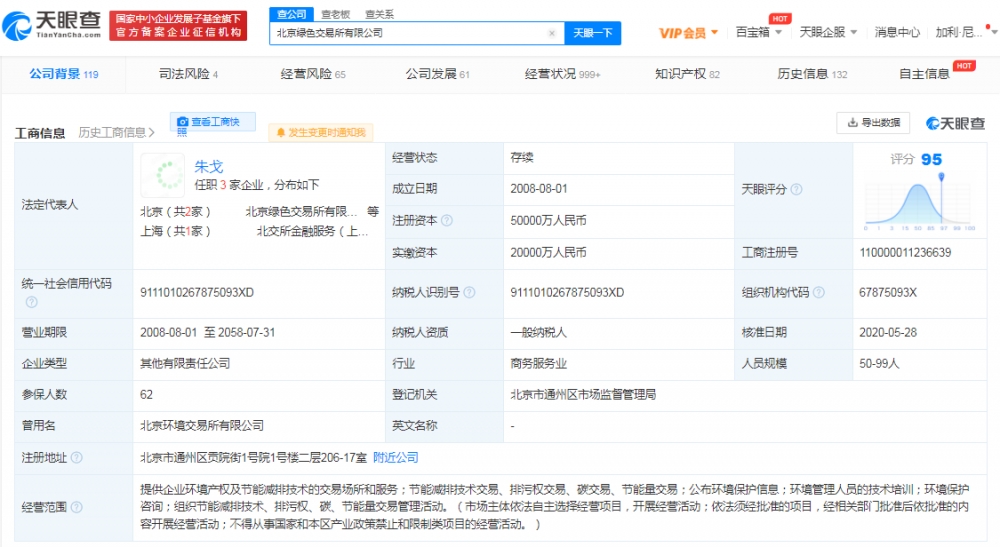Switch to 公司发展 tab

pos(438,74)
